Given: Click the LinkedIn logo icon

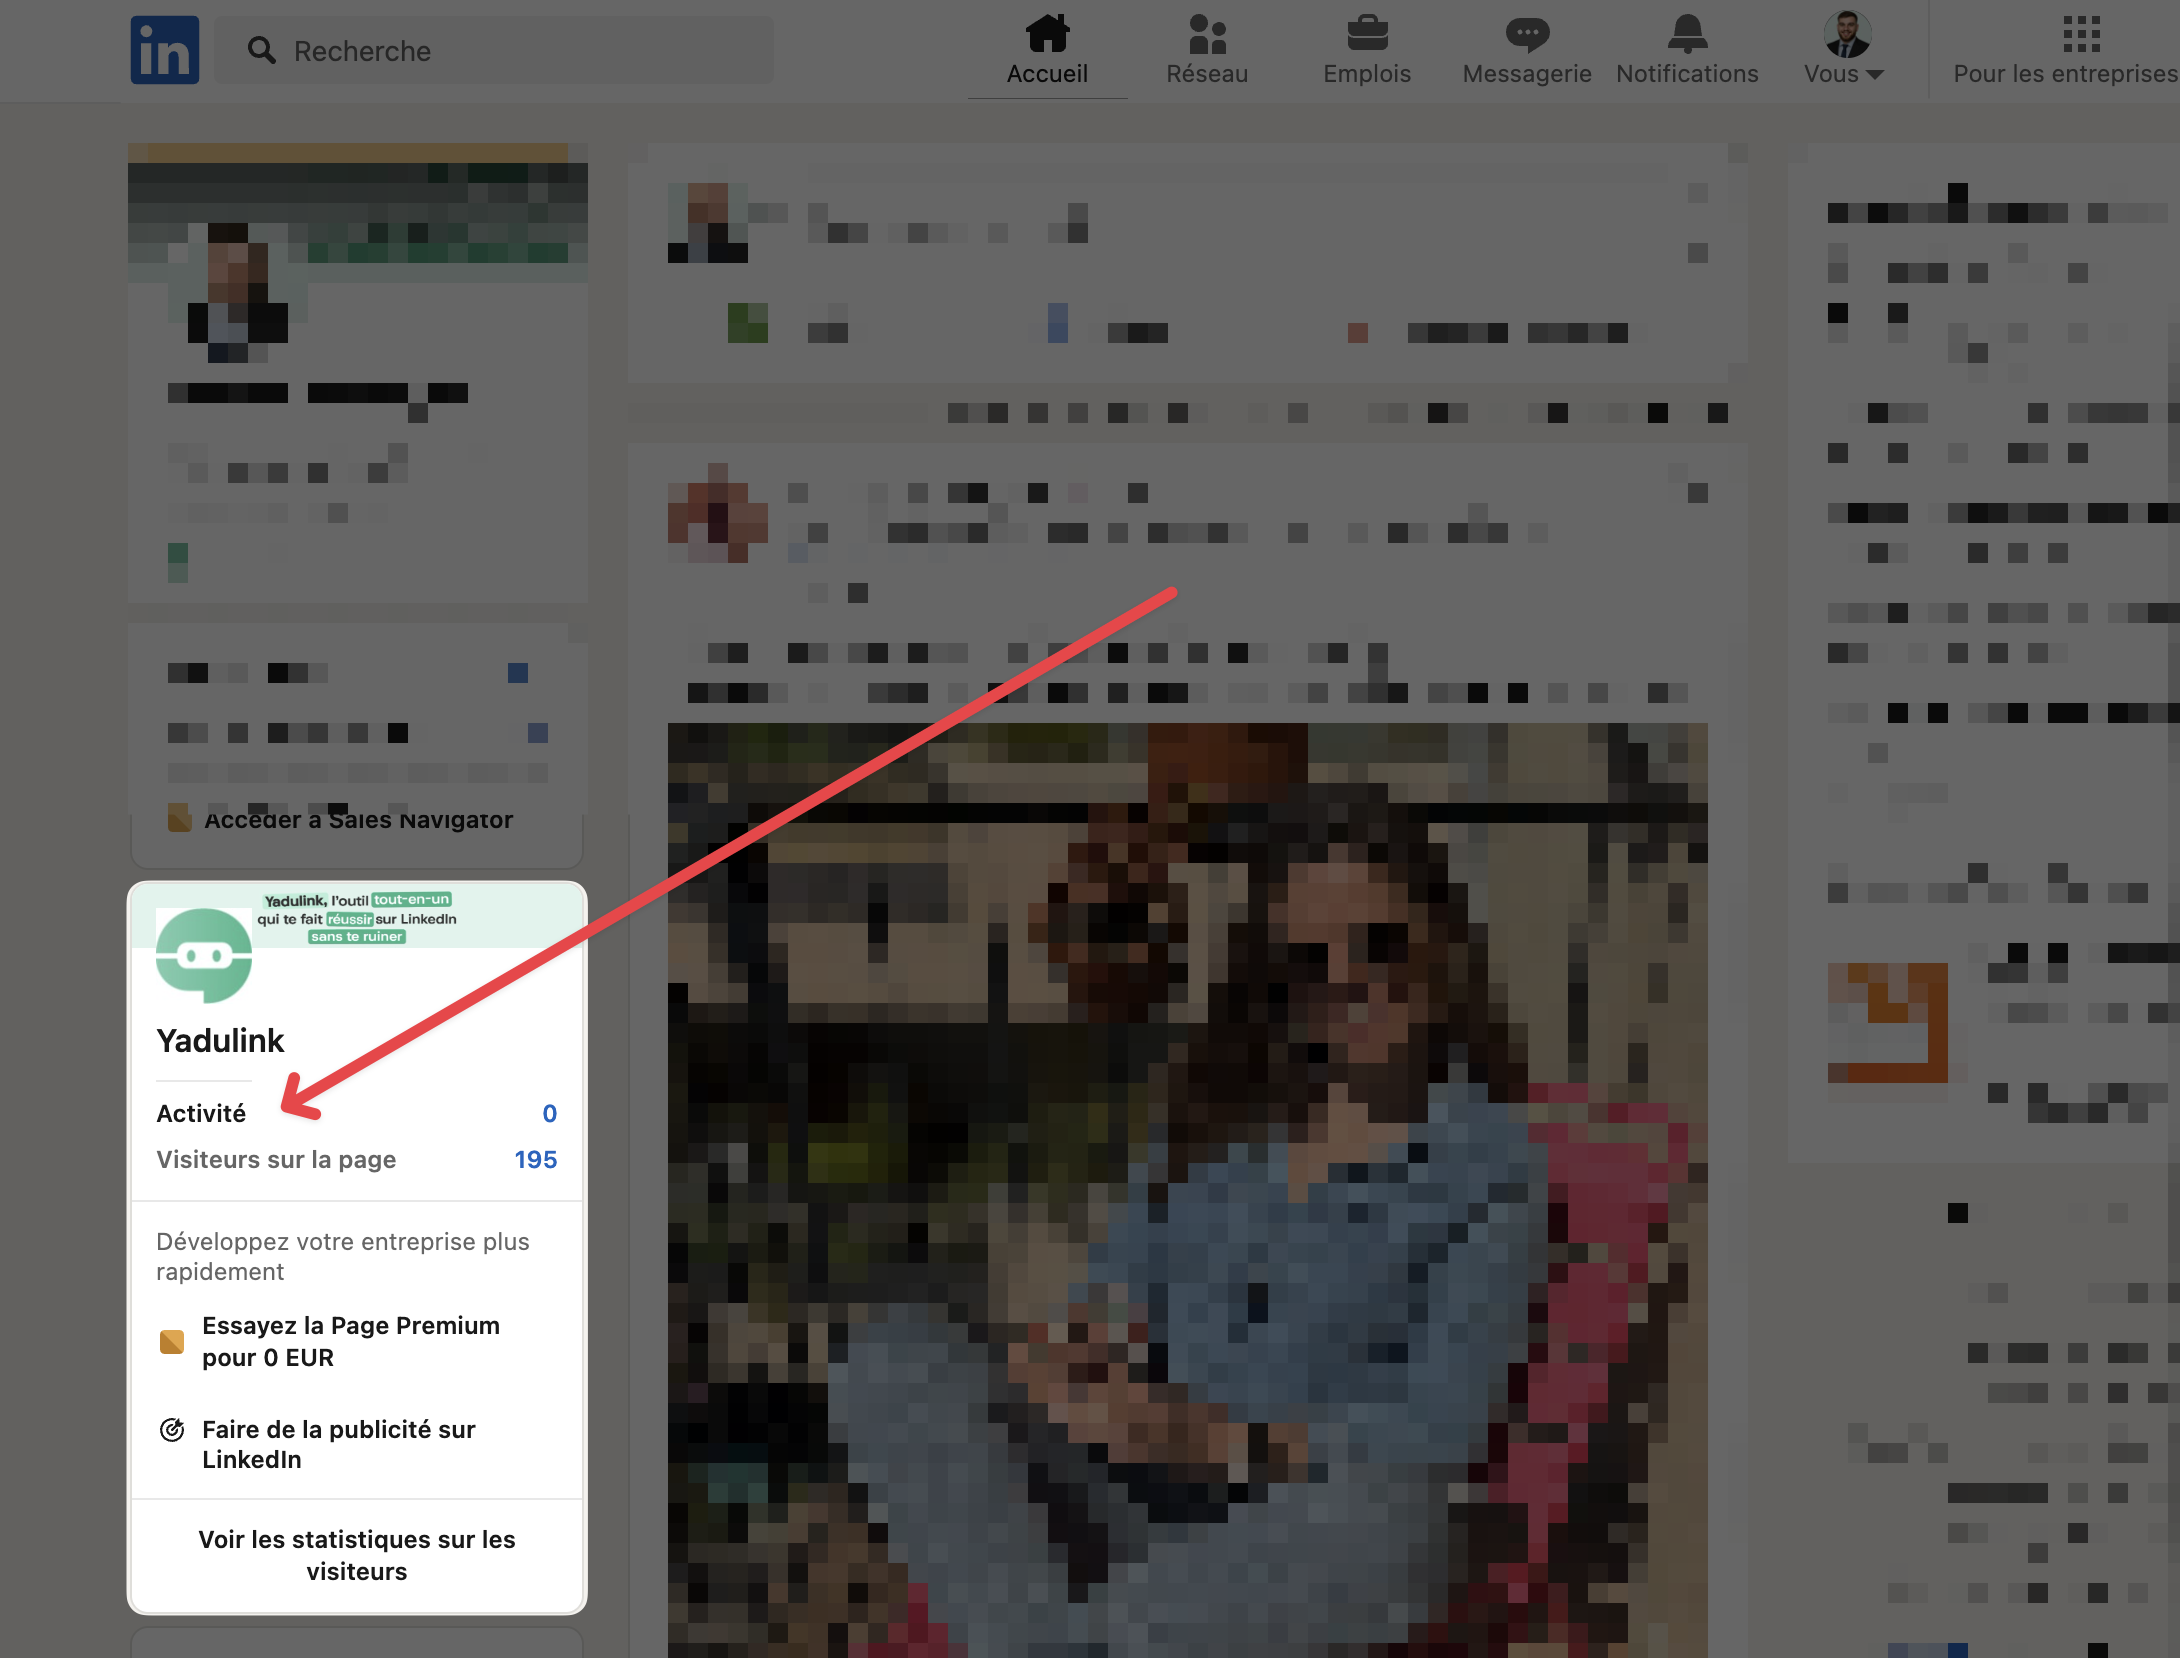Looking at the screenshot, I should click(x=164, y=50).
